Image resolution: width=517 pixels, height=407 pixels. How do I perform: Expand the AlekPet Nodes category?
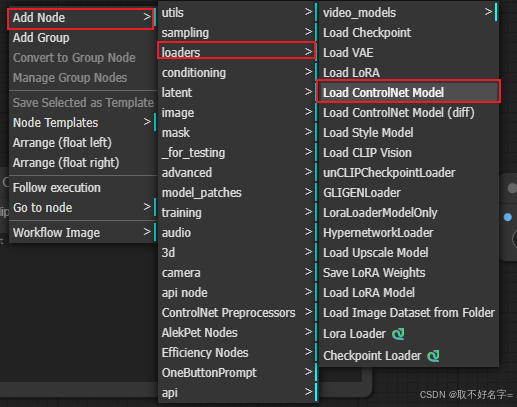tap(238, 333)
